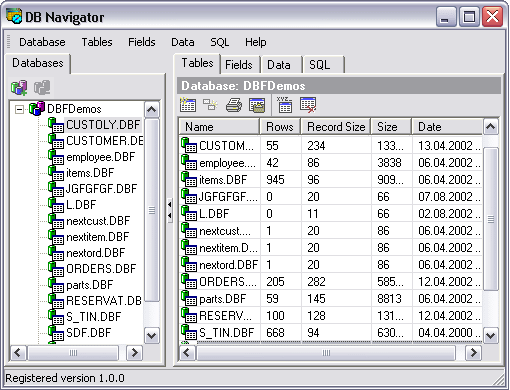Click the rename table (xyz) icon
This screenshot has height=390, width=510.
click(285, 105)
